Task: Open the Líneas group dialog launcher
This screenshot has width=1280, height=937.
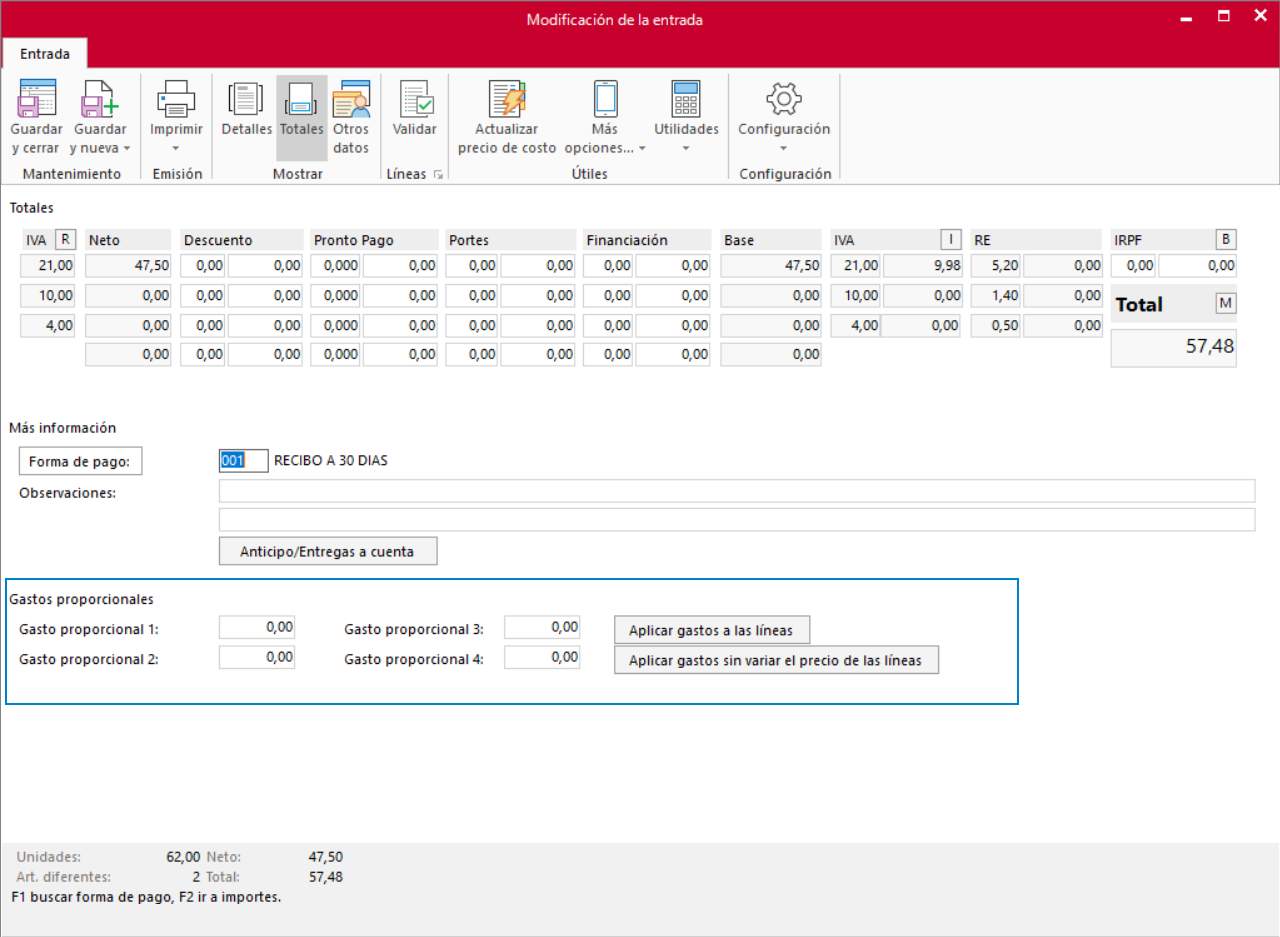Action: [x=438, y=175]
